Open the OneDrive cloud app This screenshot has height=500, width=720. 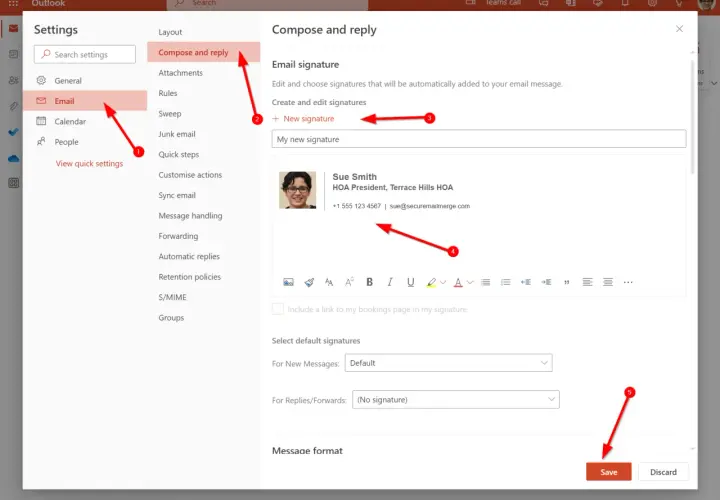click(x=13, y=158)
